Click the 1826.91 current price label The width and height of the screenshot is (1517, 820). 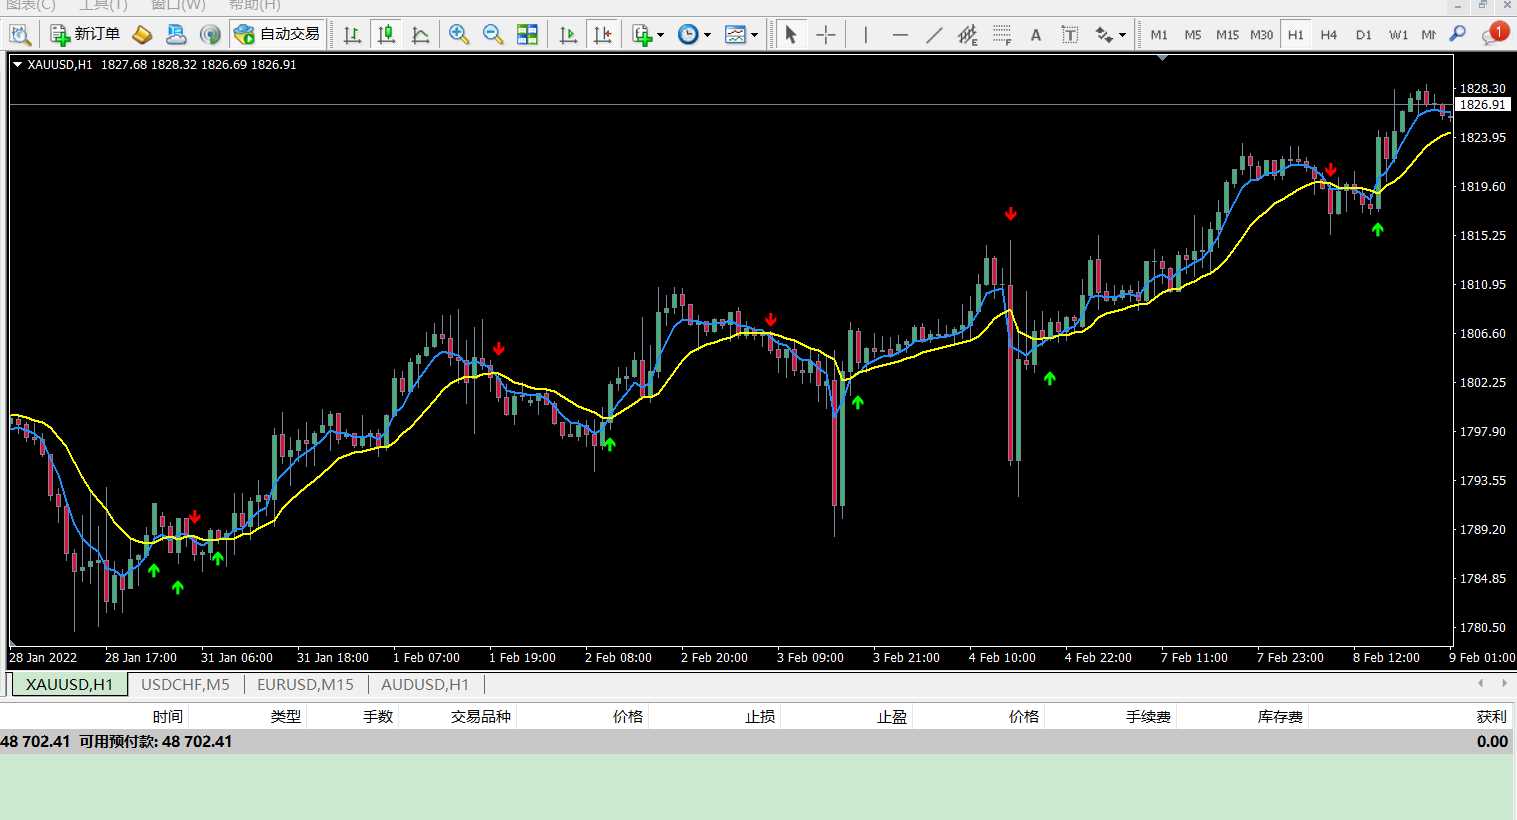pyautogui.click(x=1482, y=104)
